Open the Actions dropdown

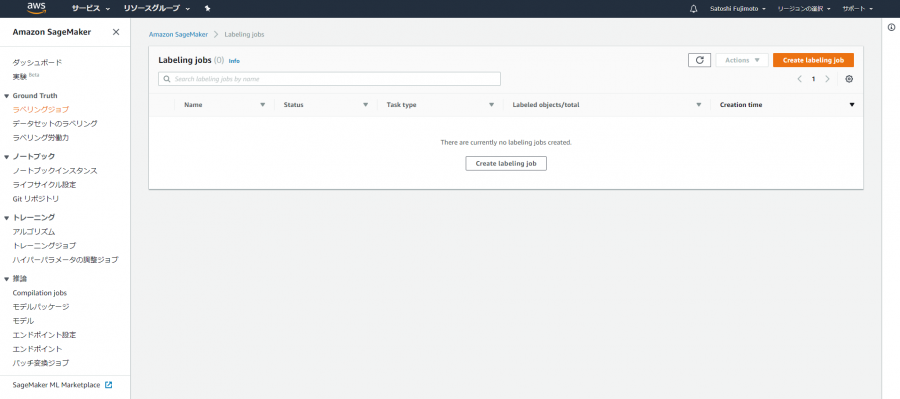tap(742, 60)
